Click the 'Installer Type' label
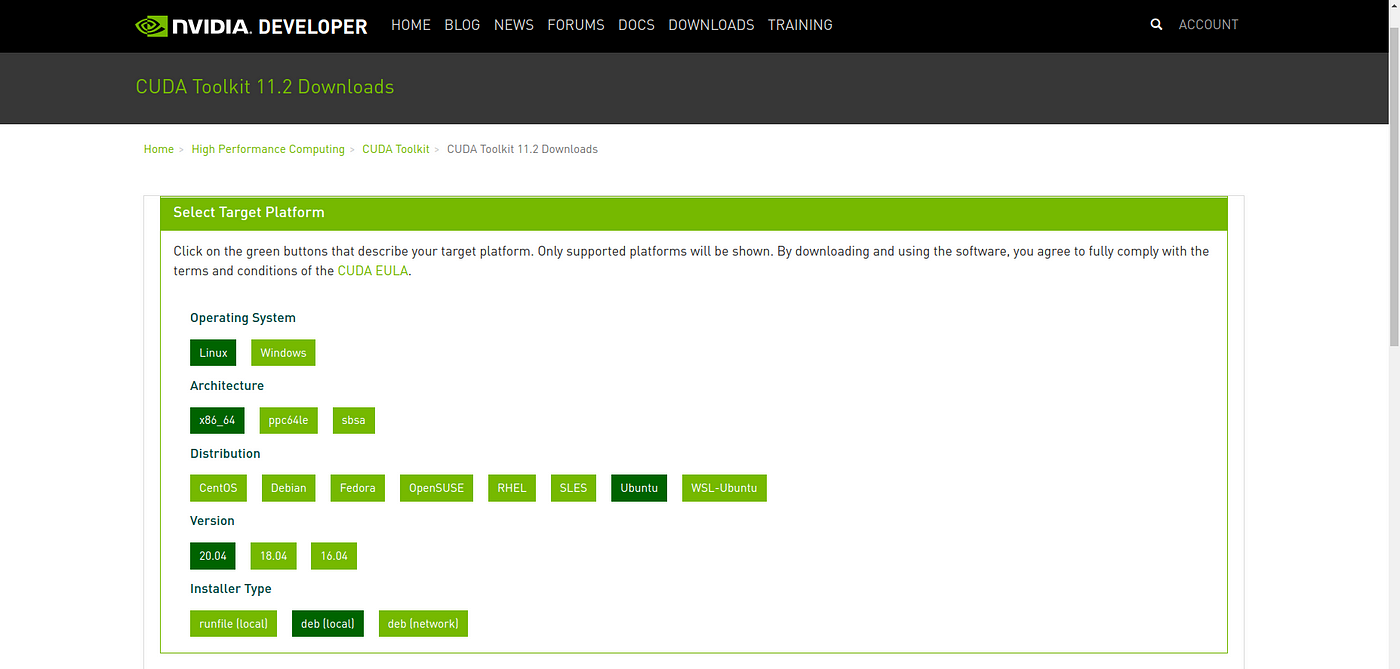1400x669 pixels. 231,589
